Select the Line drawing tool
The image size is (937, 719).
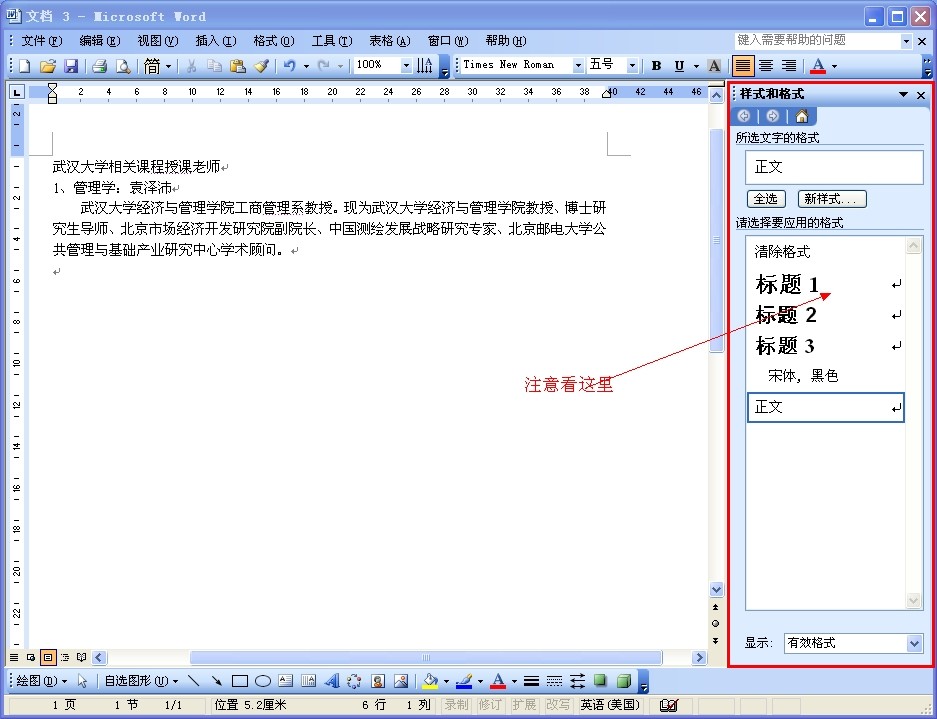194,681
